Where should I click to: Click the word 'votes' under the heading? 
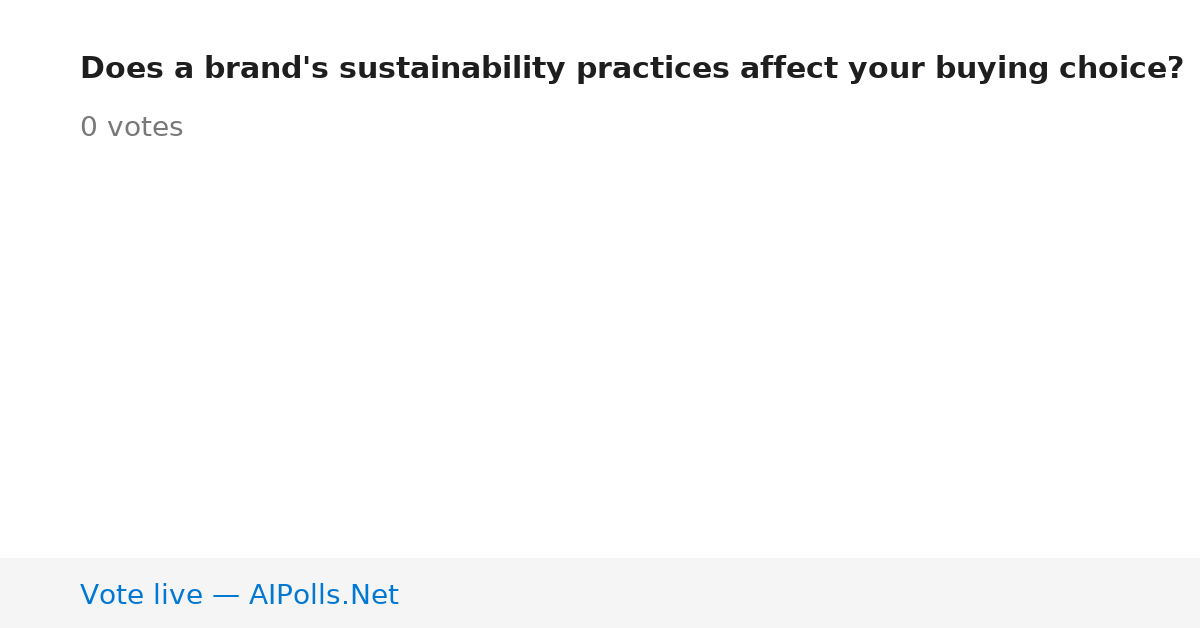coord(145,129)
